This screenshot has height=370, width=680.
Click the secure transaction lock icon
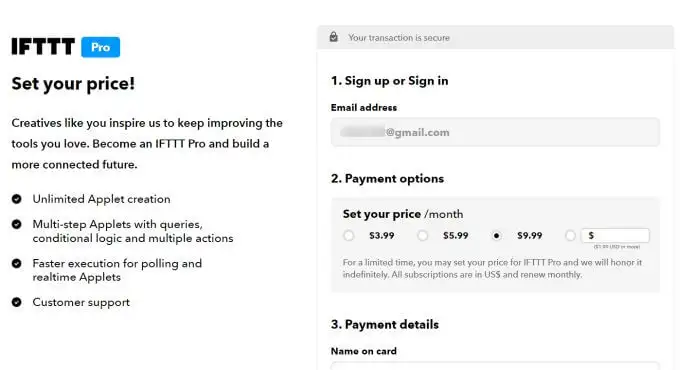[333, 37]
